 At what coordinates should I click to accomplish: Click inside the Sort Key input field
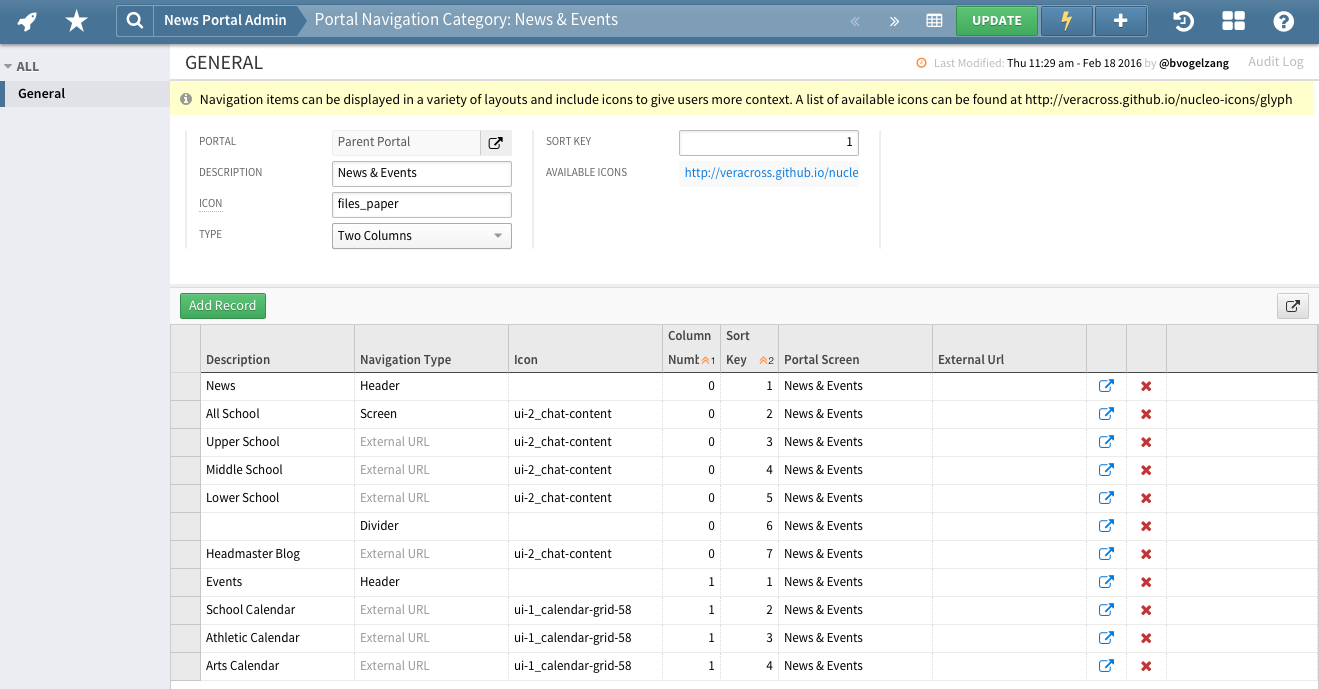coord(768,142)
